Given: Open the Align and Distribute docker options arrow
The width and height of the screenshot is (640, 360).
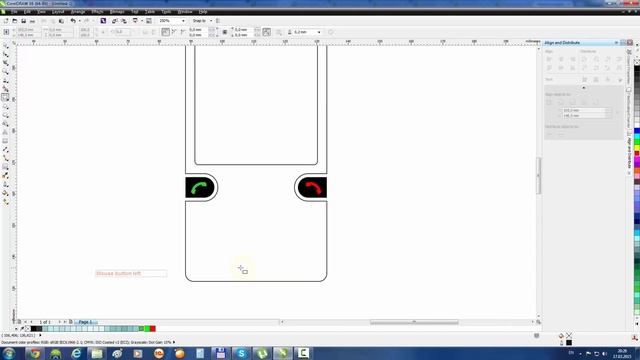Looking at the screenshot, I should (x=616, y=42).
